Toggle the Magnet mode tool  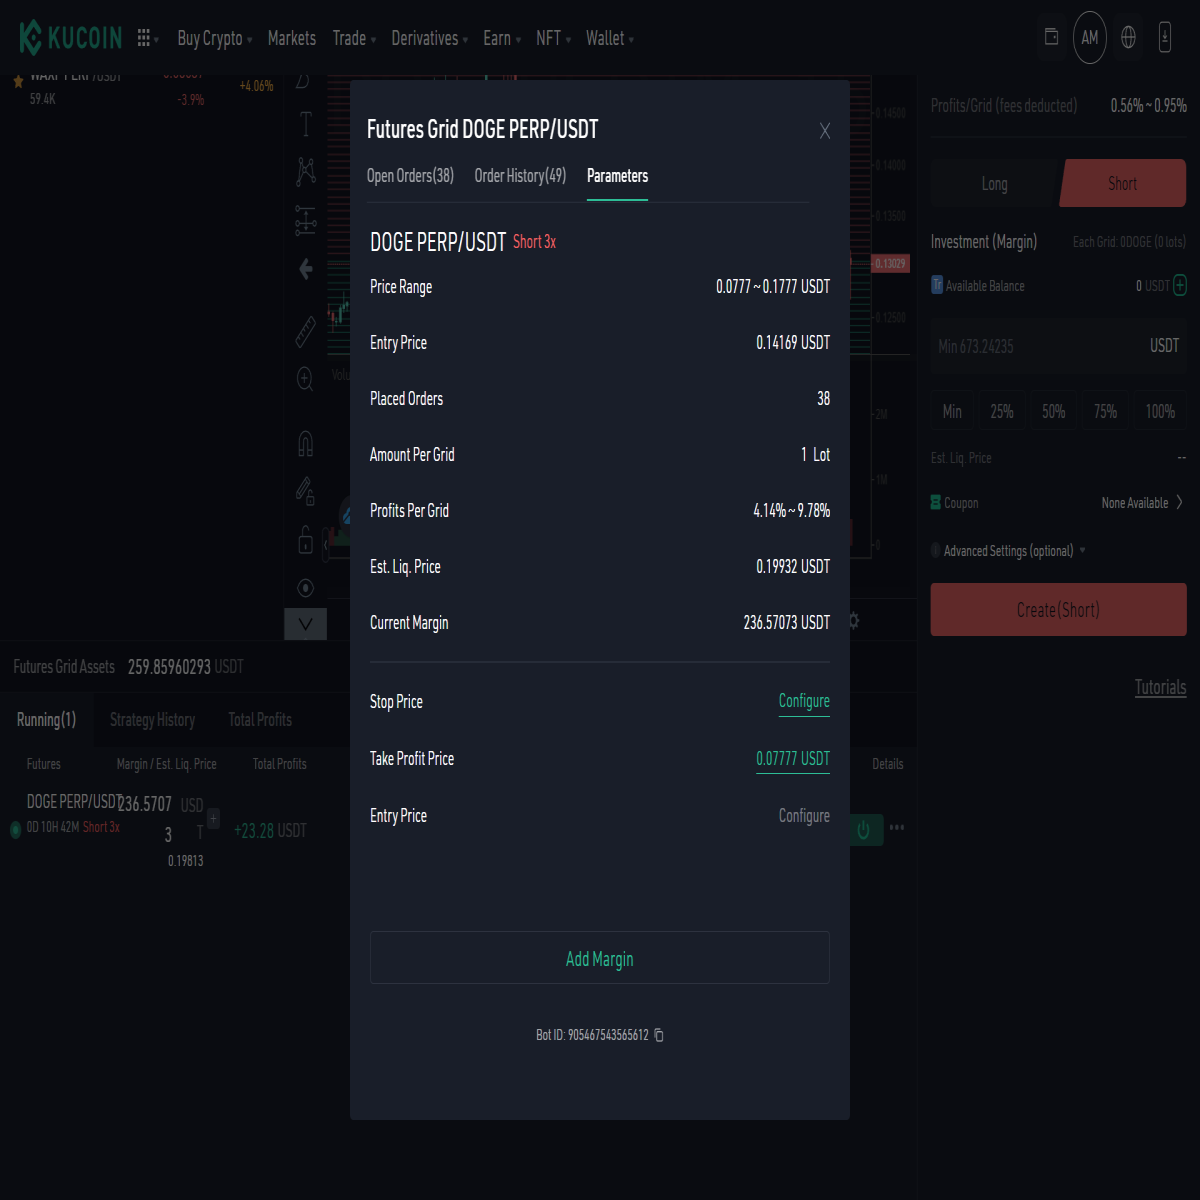(306, 443)
